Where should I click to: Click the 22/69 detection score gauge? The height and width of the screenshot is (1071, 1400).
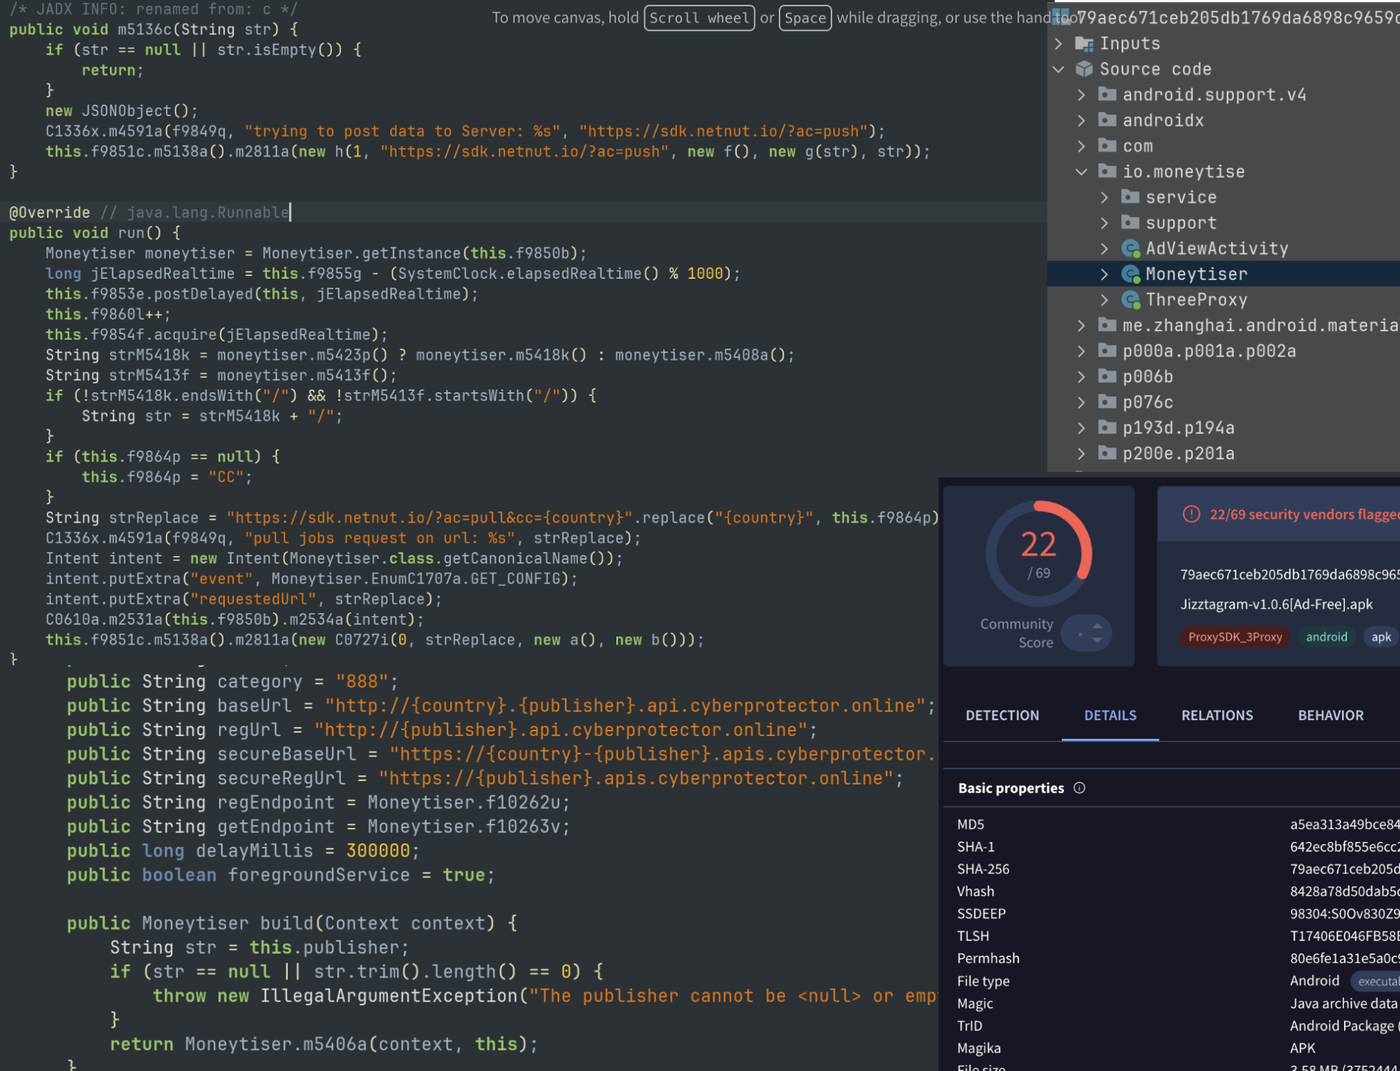(x=1039, y=554)
